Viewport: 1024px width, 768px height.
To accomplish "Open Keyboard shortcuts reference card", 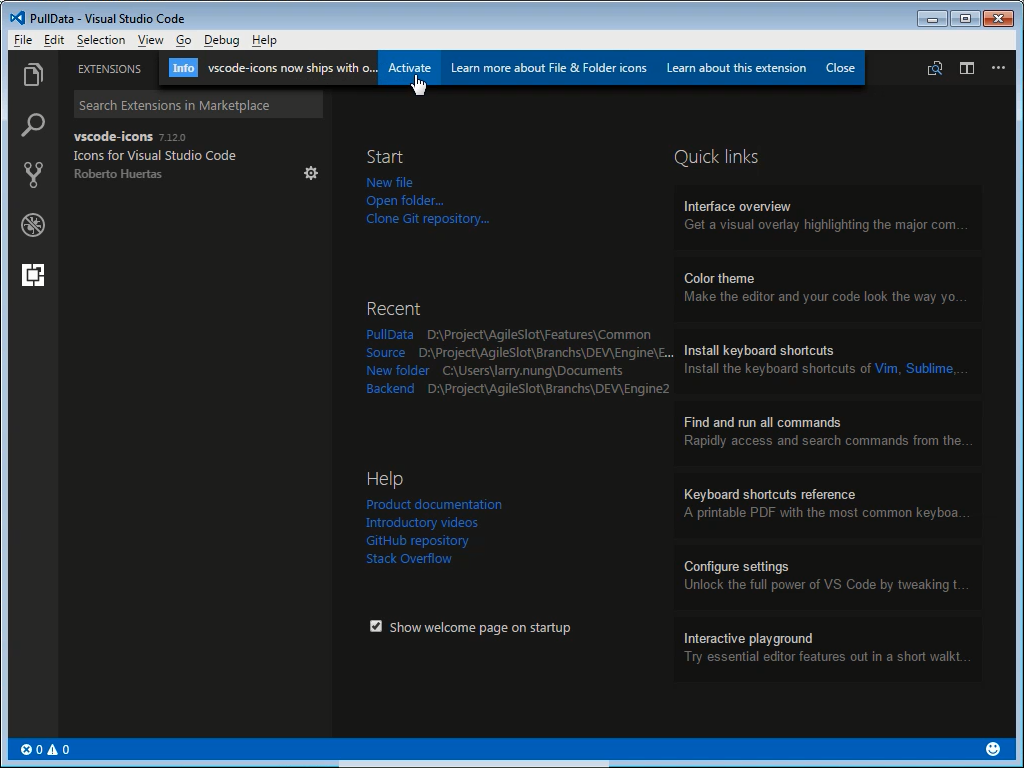I will click(827, 504).
